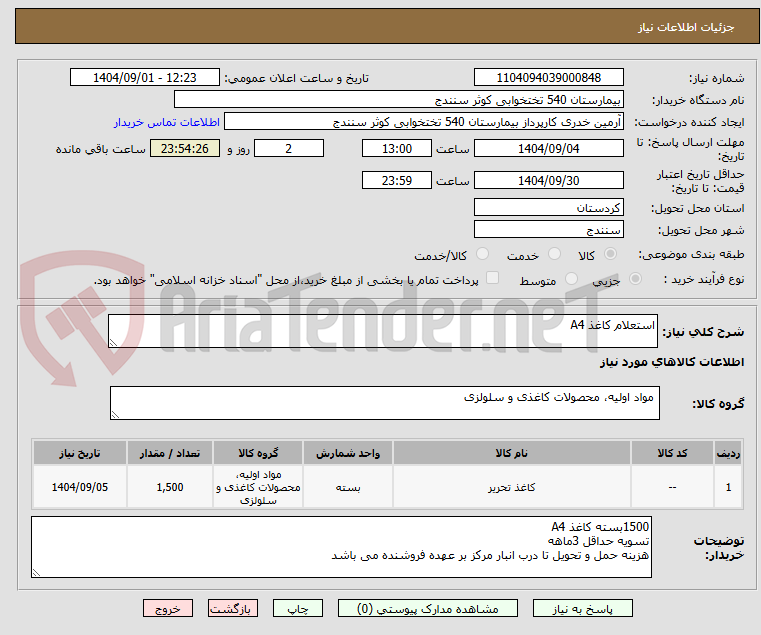Click the بسته unit cell
761x635 pixels.
(x=348, y=487)
